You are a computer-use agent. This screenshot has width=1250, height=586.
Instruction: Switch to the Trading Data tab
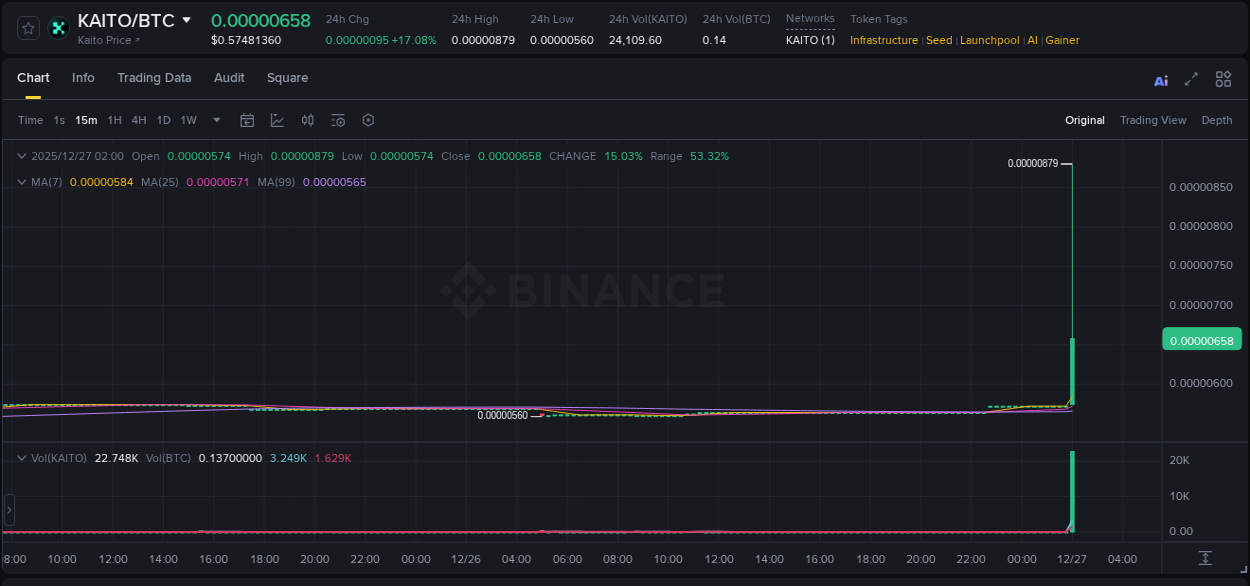(154, 78)
